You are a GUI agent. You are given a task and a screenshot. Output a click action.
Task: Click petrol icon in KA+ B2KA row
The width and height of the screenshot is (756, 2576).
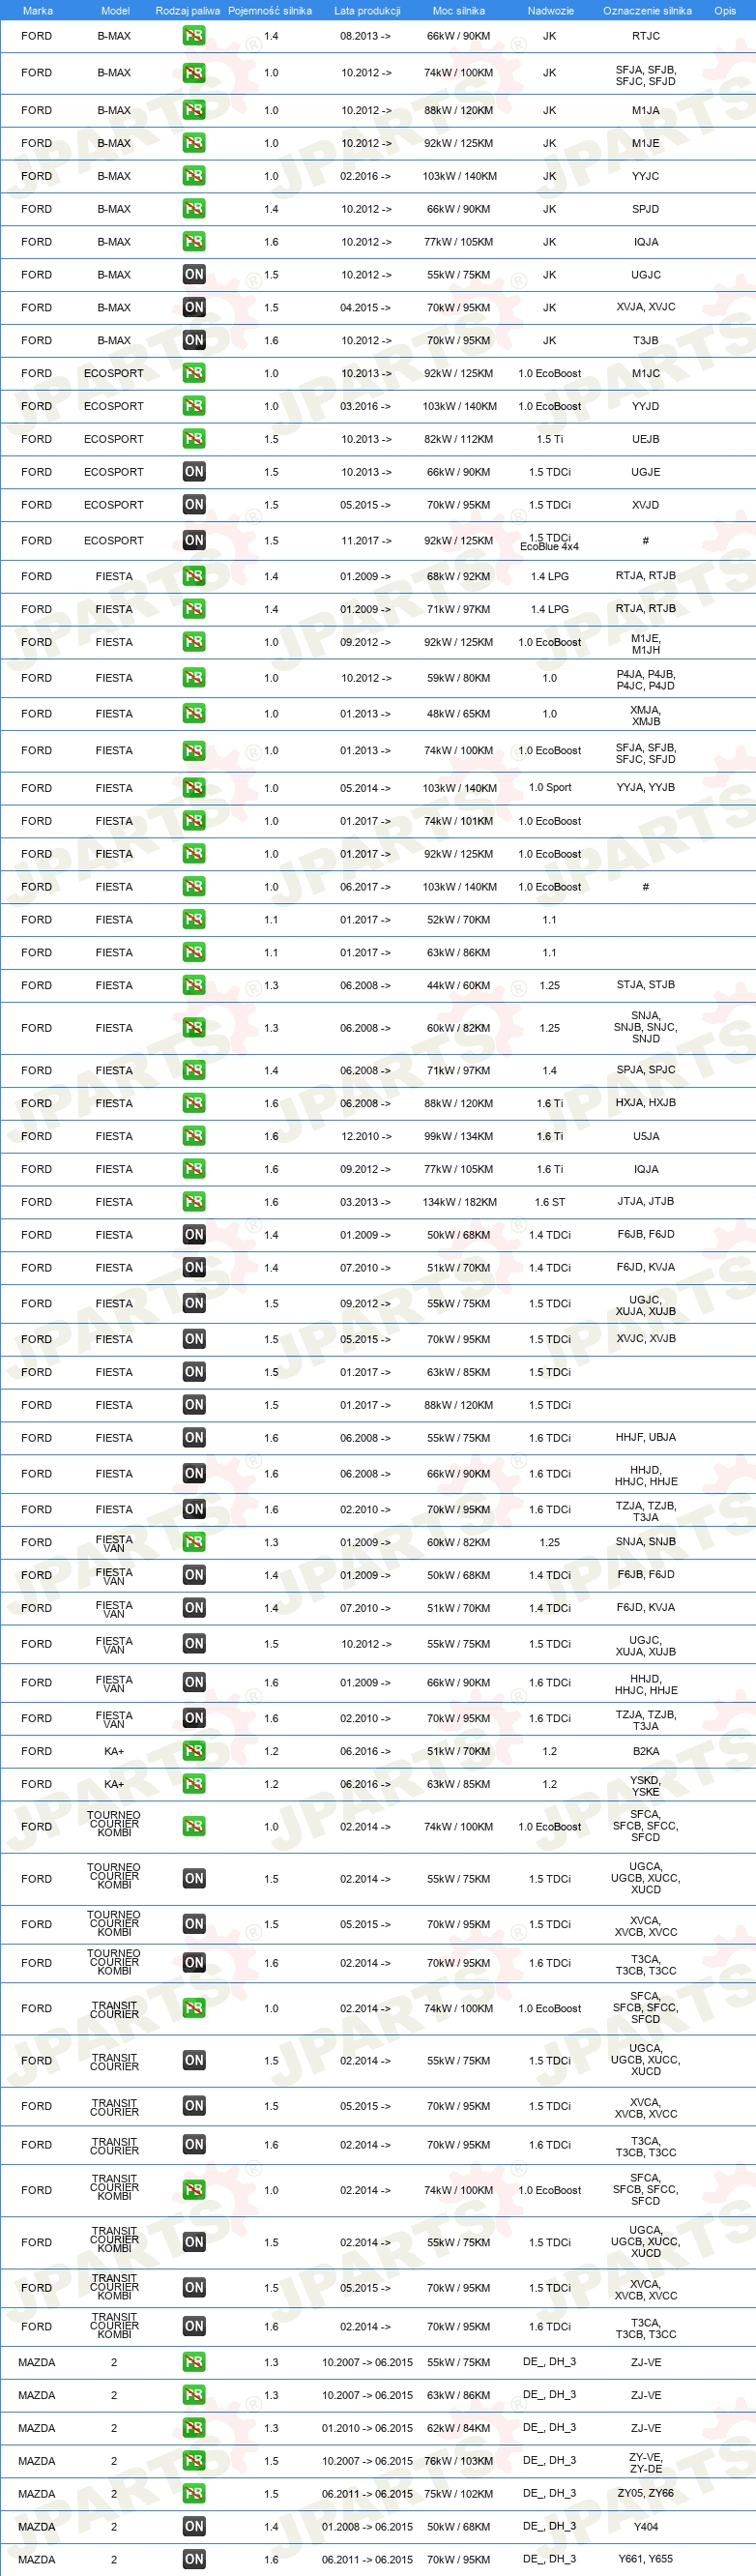coord(194,1751)
